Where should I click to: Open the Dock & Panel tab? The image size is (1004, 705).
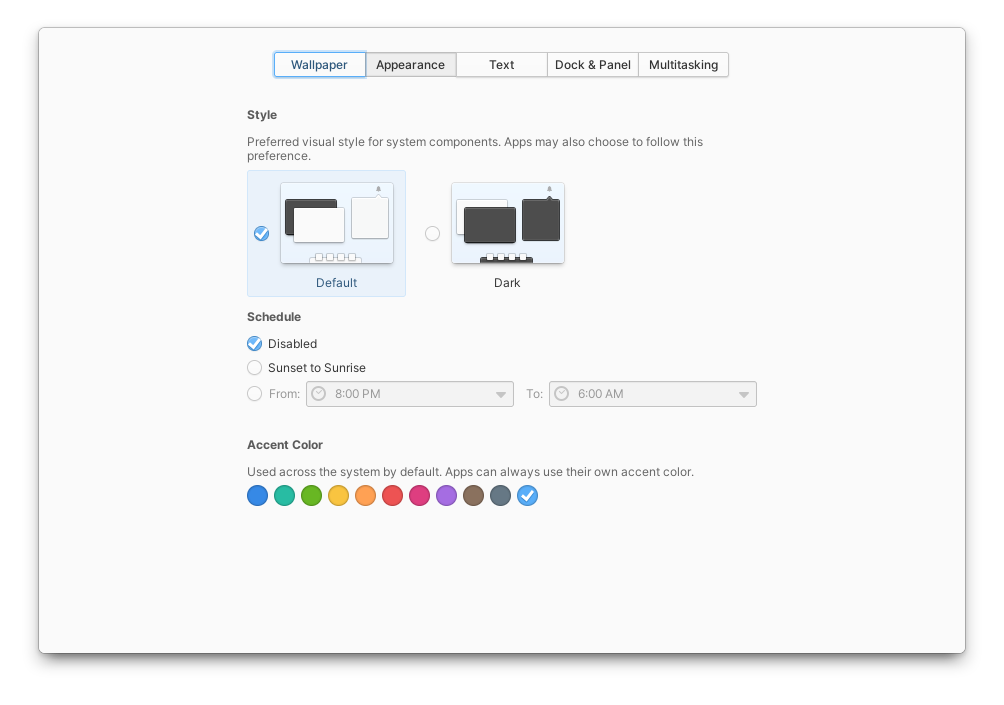coord(592,64)
